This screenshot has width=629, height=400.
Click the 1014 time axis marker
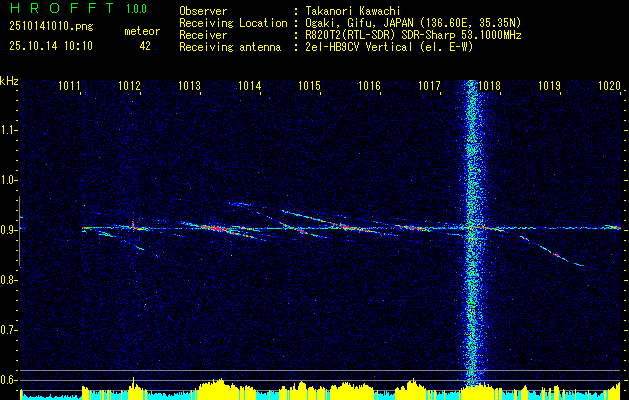pyautogui.click(x=250, y=85)
